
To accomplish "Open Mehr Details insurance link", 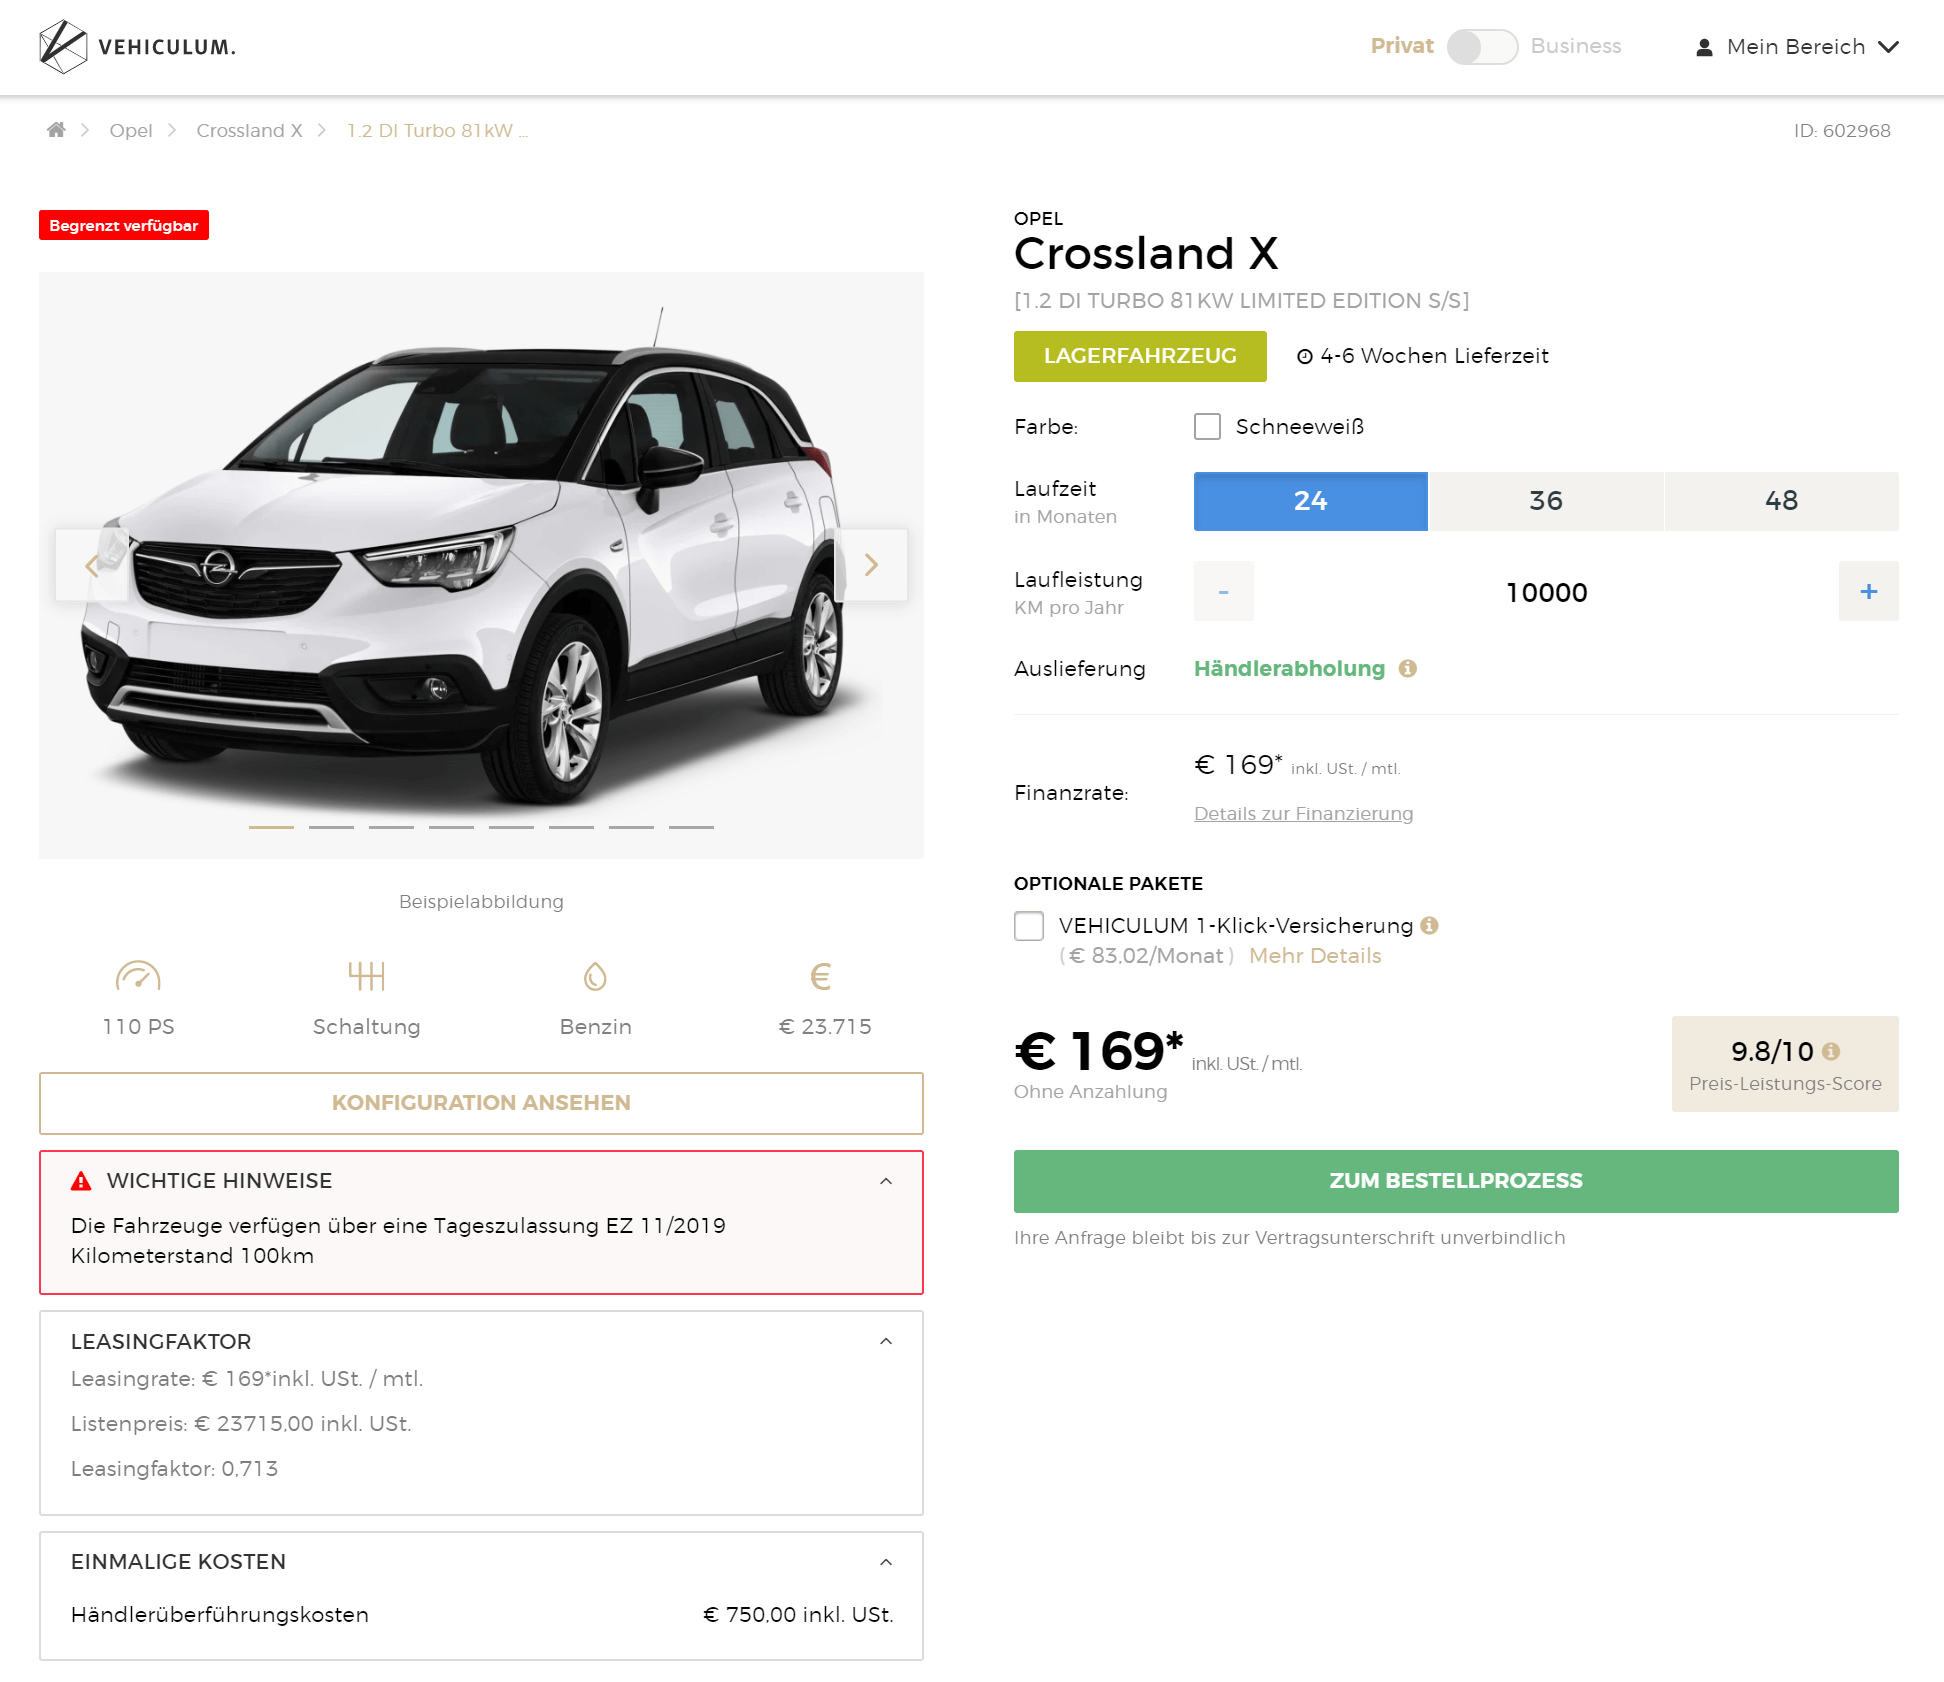I will [1315, 956].
